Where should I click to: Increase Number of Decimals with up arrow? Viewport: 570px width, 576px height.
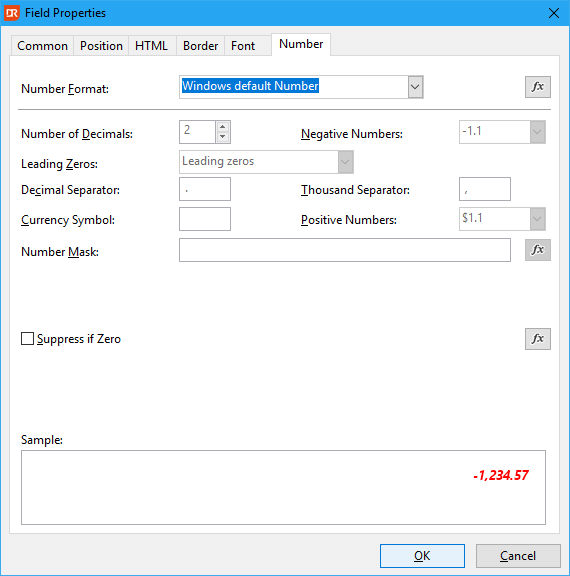[x=222, y=127]
